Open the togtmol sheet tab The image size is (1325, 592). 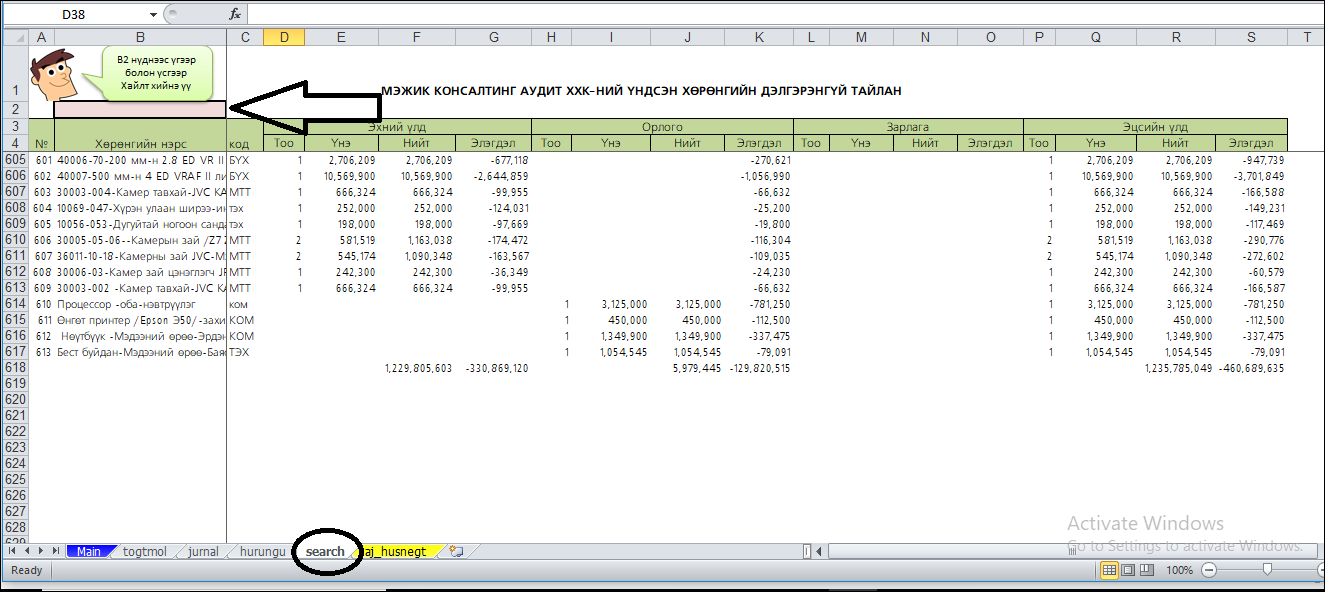[145, 551]
